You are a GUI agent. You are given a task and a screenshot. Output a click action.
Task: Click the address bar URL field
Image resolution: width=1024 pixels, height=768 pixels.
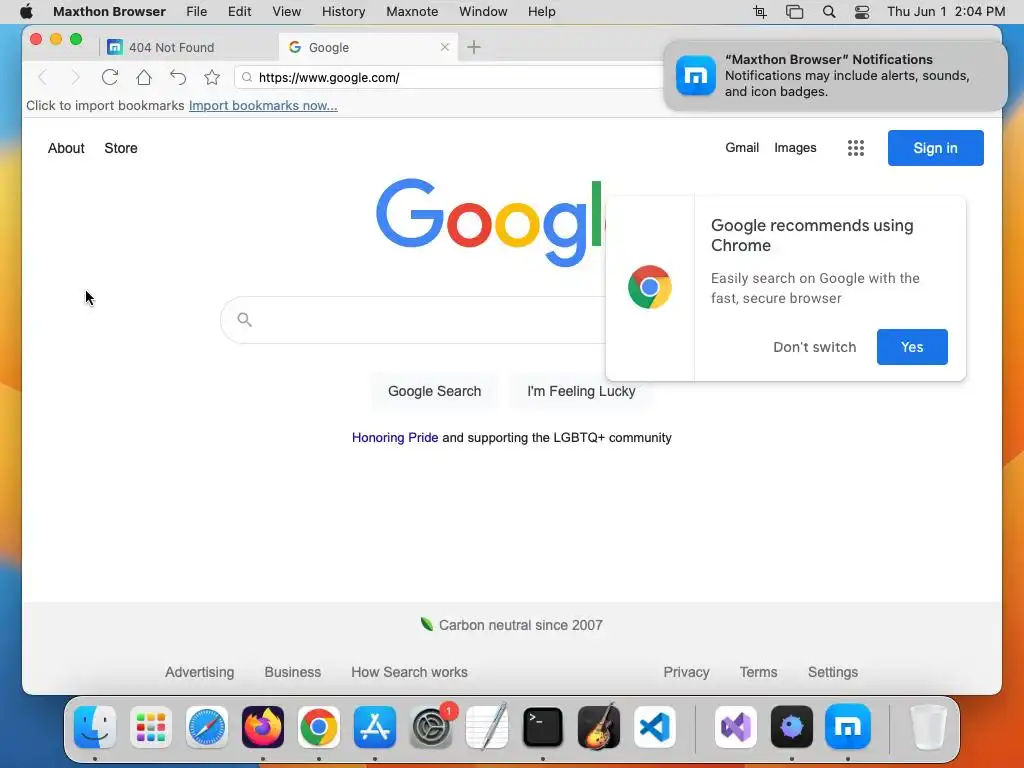pyautogui.click(x=451, y=77)
